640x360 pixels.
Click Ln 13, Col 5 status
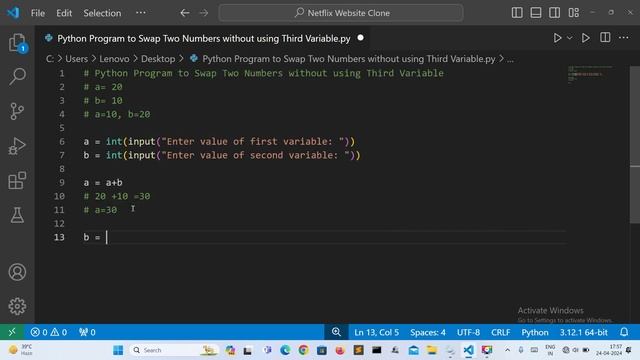[376, 332]
